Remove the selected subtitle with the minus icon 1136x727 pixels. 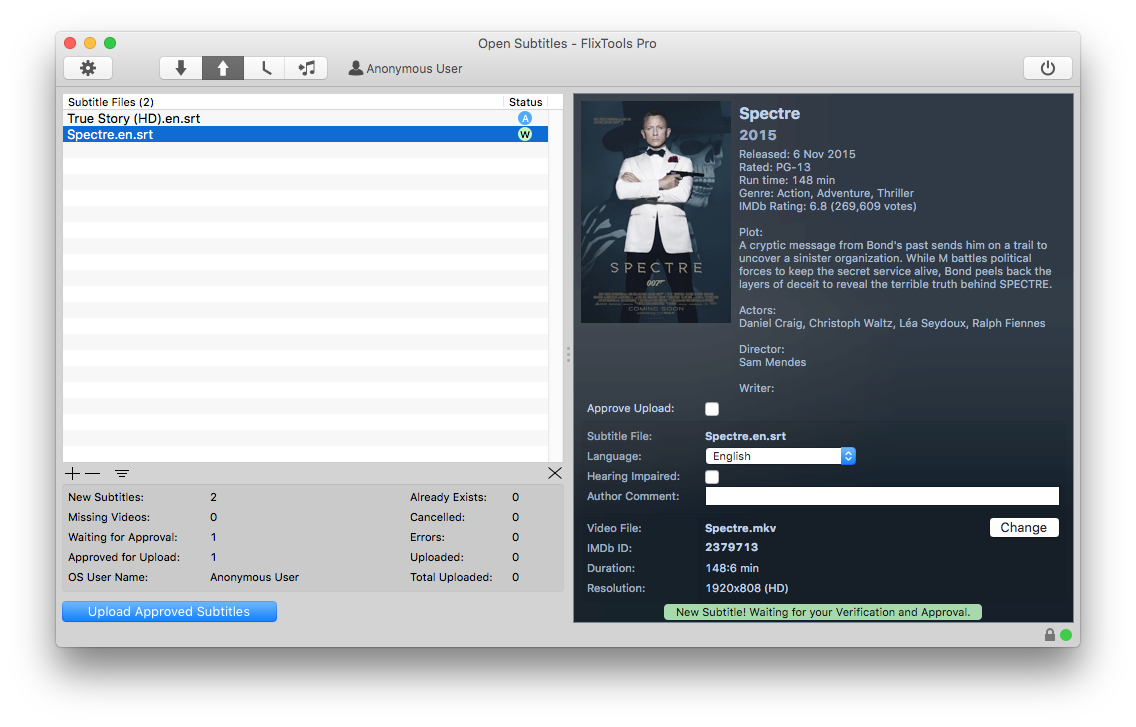pyautogui.click(x=93, y=473)
